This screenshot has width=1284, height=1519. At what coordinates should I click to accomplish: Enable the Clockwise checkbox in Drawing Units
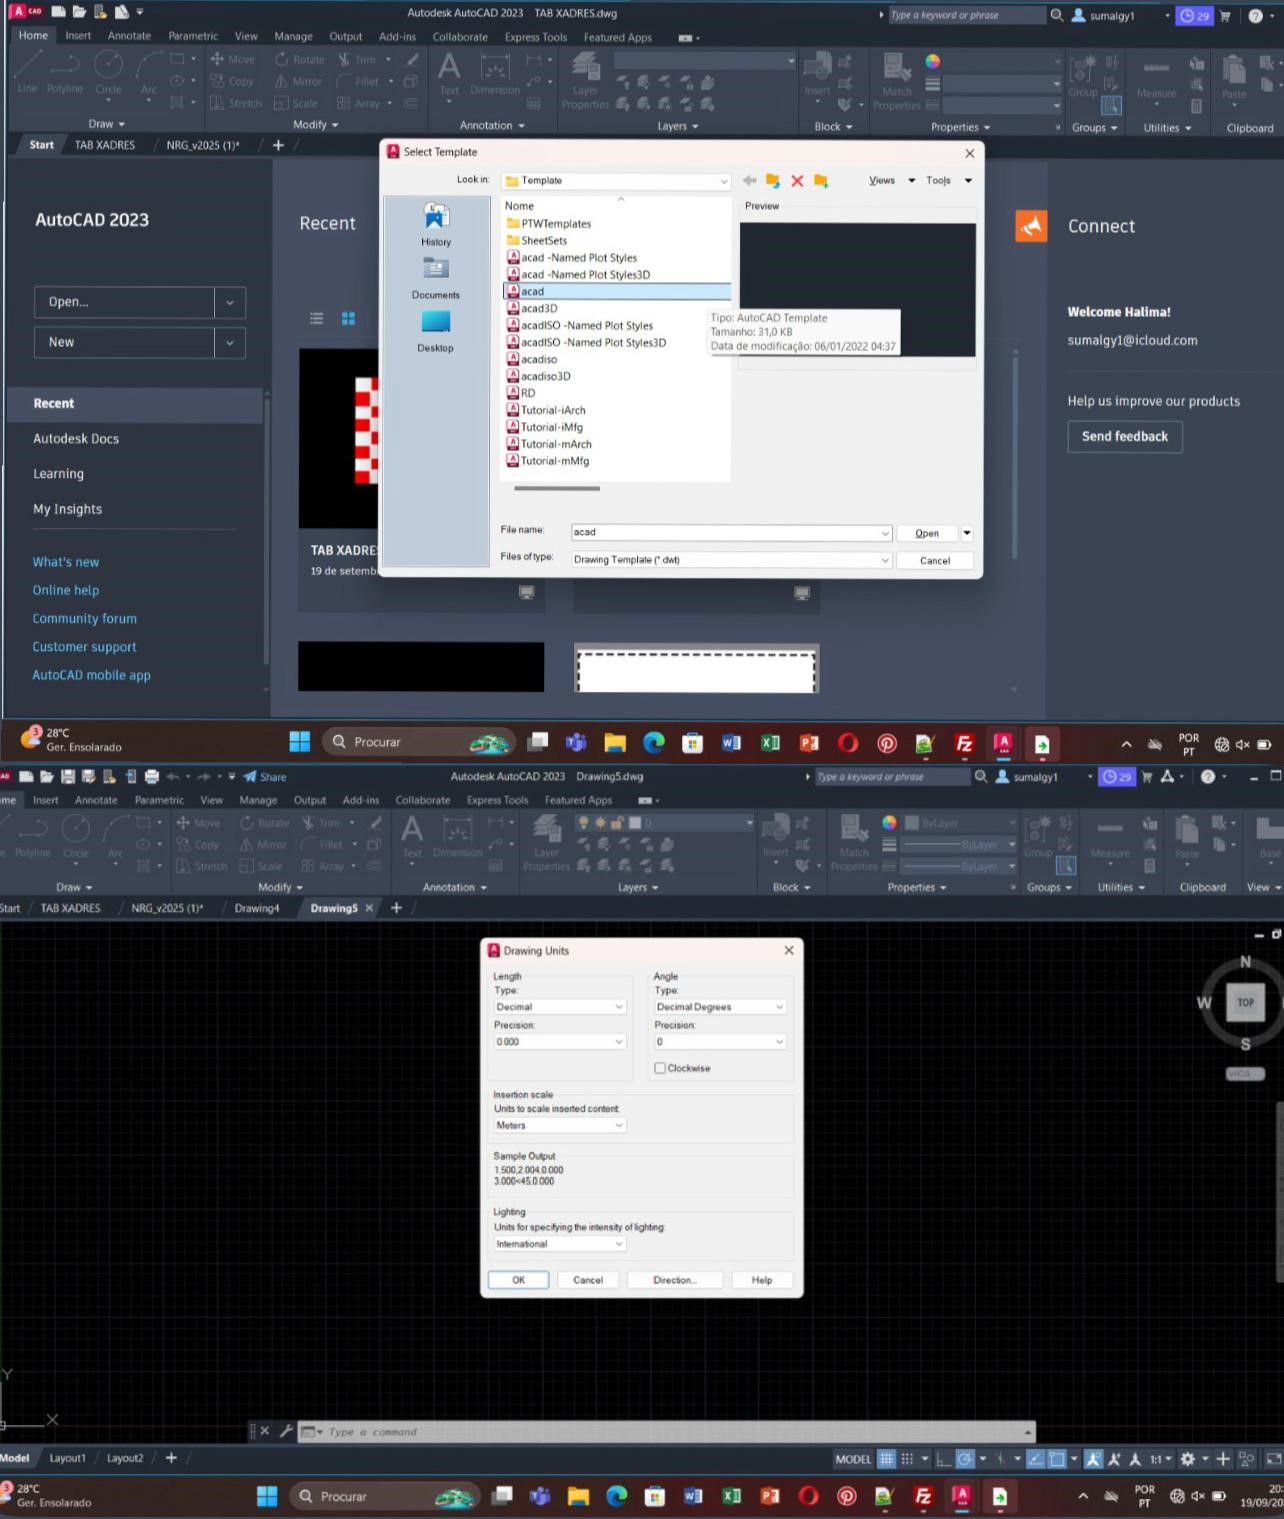[x=660, y=1068]
